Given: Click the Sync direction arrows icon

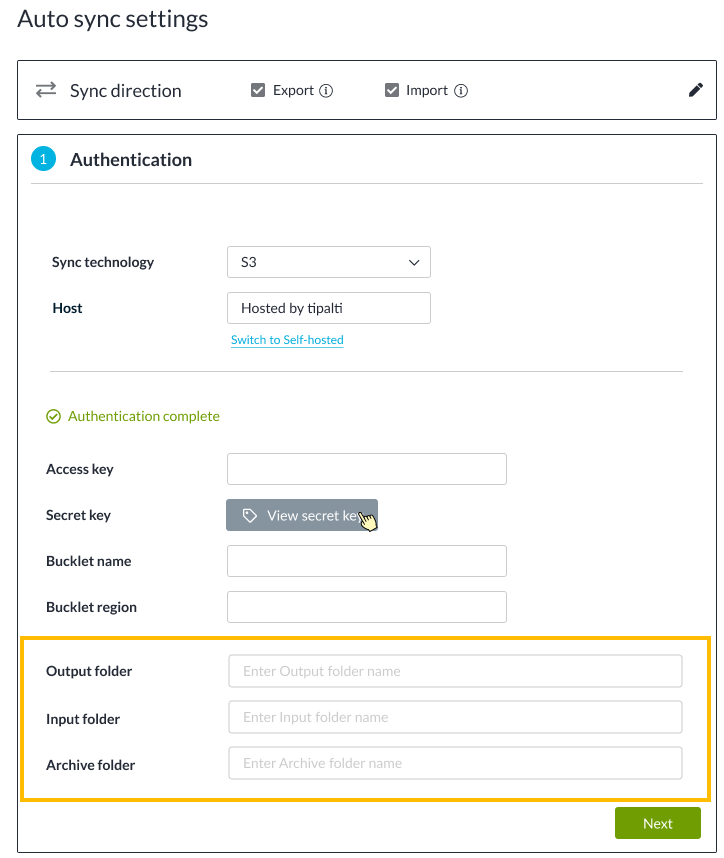Looking at the screenshot, I should [46, 90].
